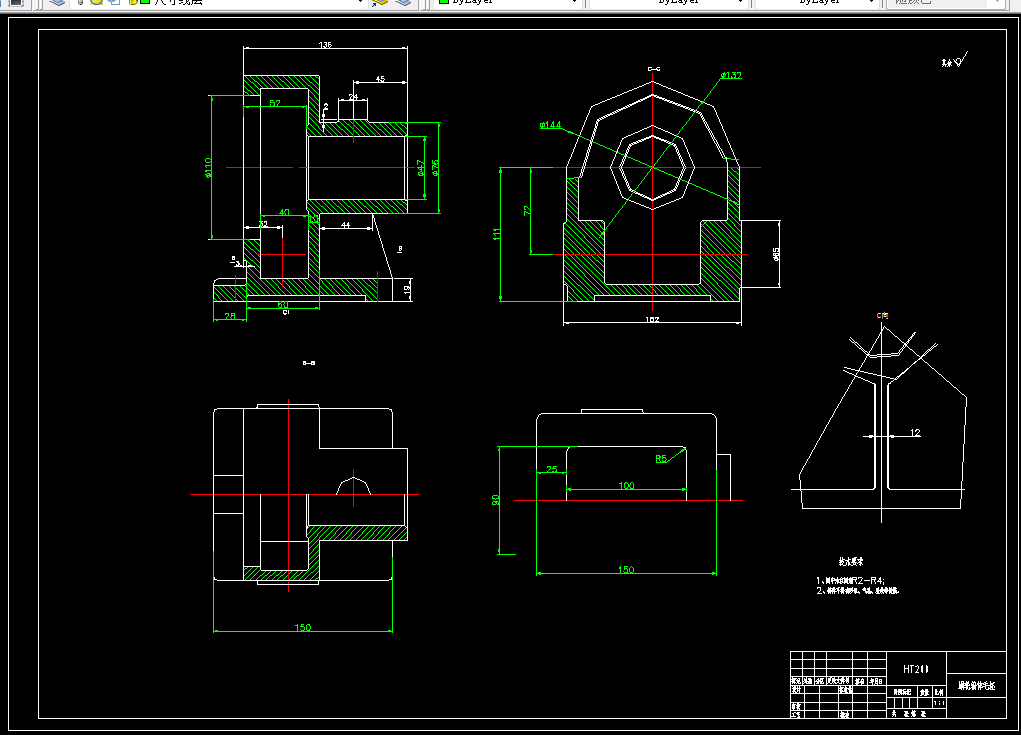Select the ø85 dimension on the right boss
Screen dimensions: 1021x735
click(x=776, y=254)
